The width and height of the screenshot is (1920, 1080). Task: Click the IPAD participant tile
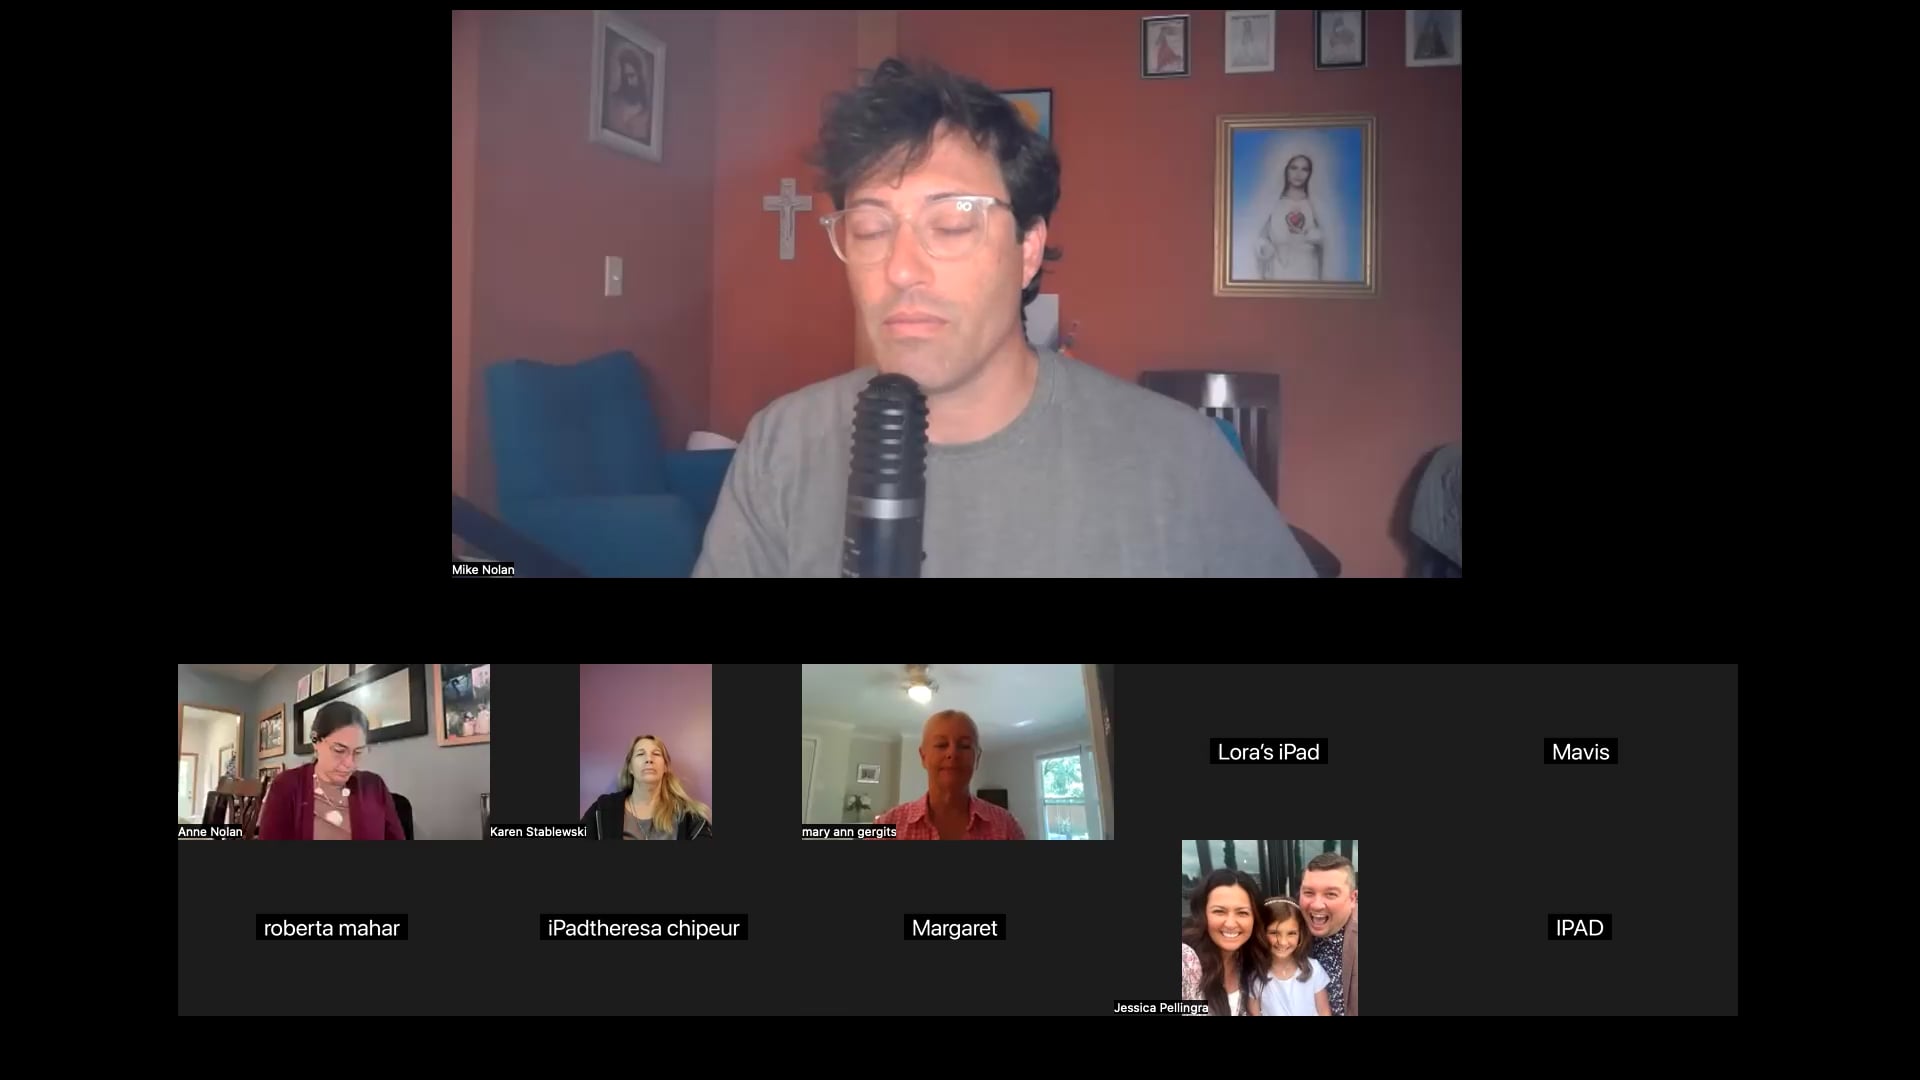tap(1579, 928)
